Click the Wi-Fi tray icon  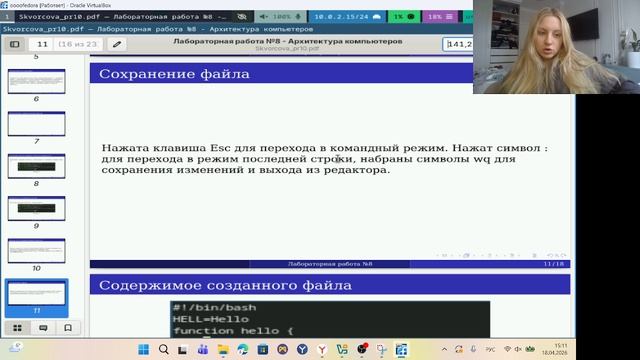[x=507, y=349]
